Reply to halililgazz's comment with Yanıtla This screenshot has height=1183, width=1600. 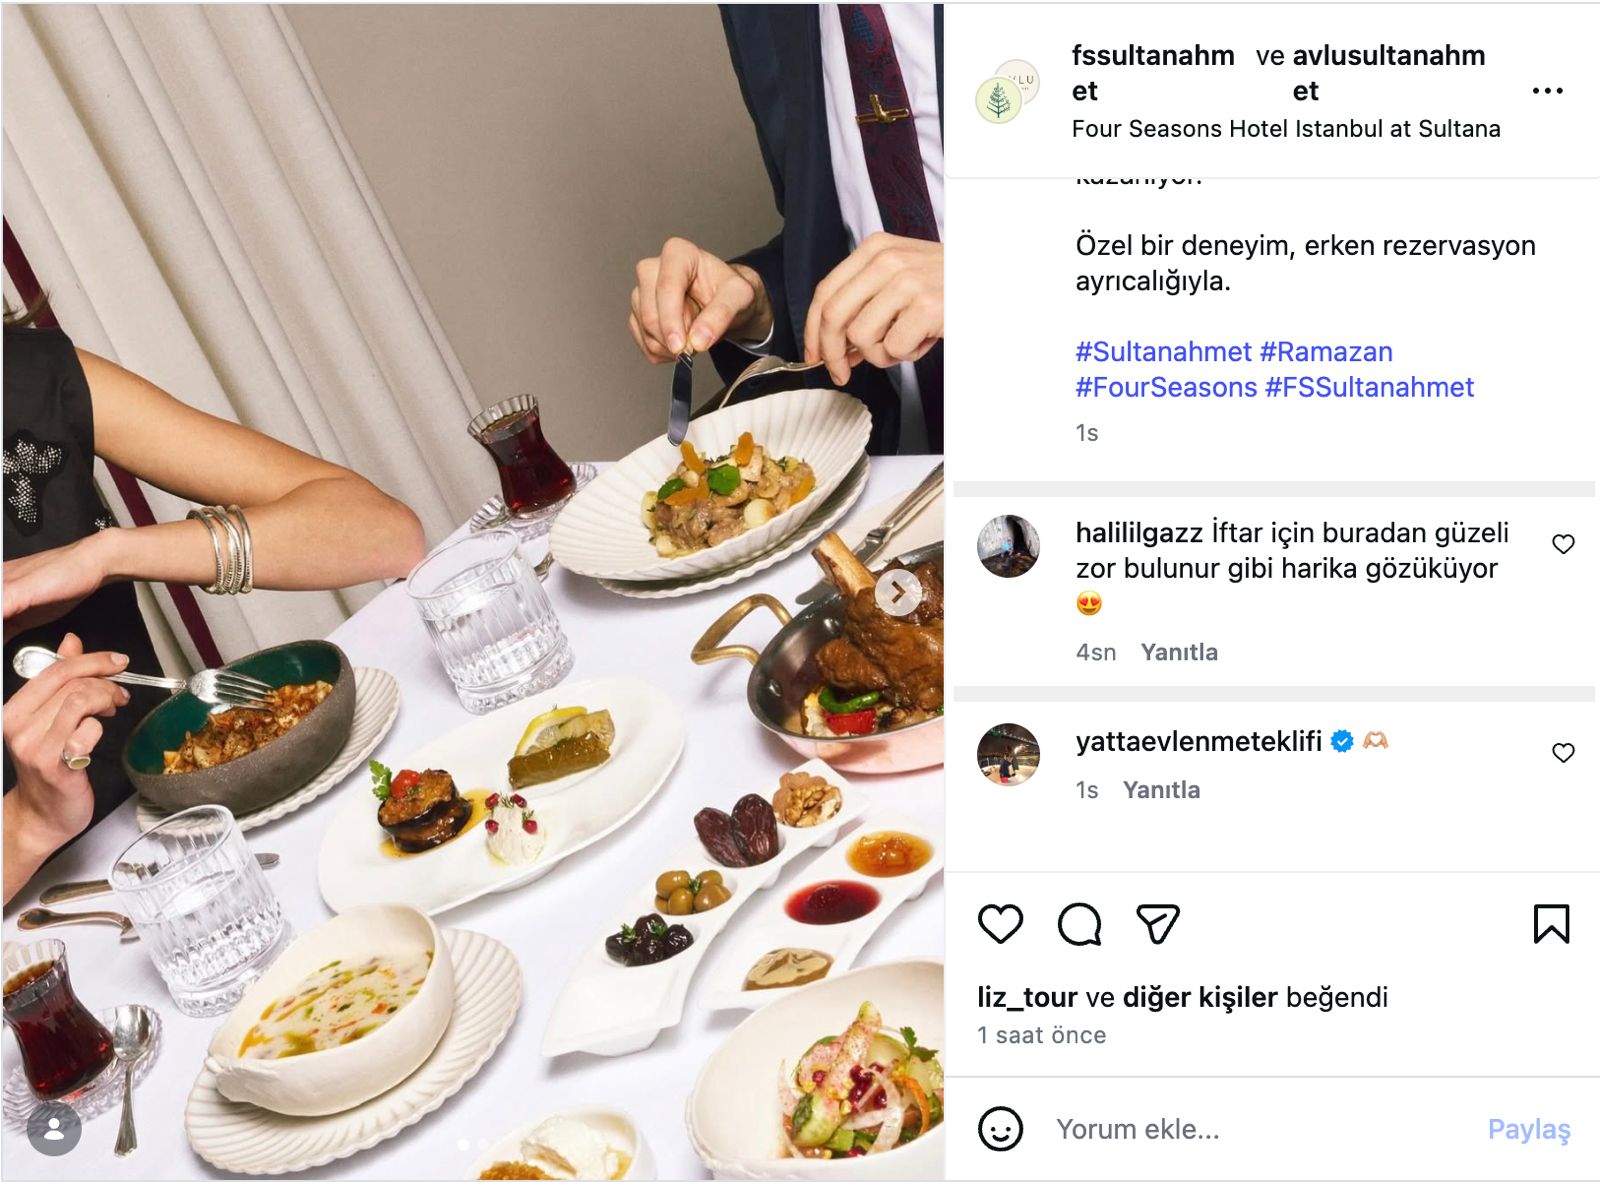tap(1179, 652)
